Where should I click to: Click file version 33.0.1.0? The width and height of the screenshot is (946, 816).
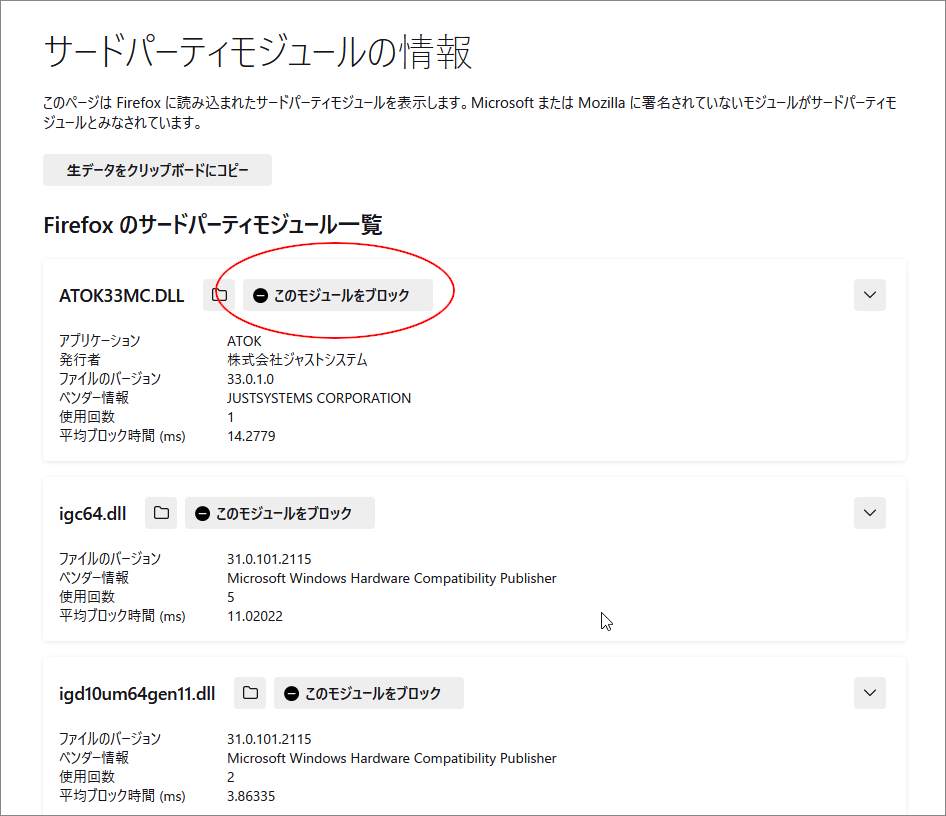pos(250,379)
